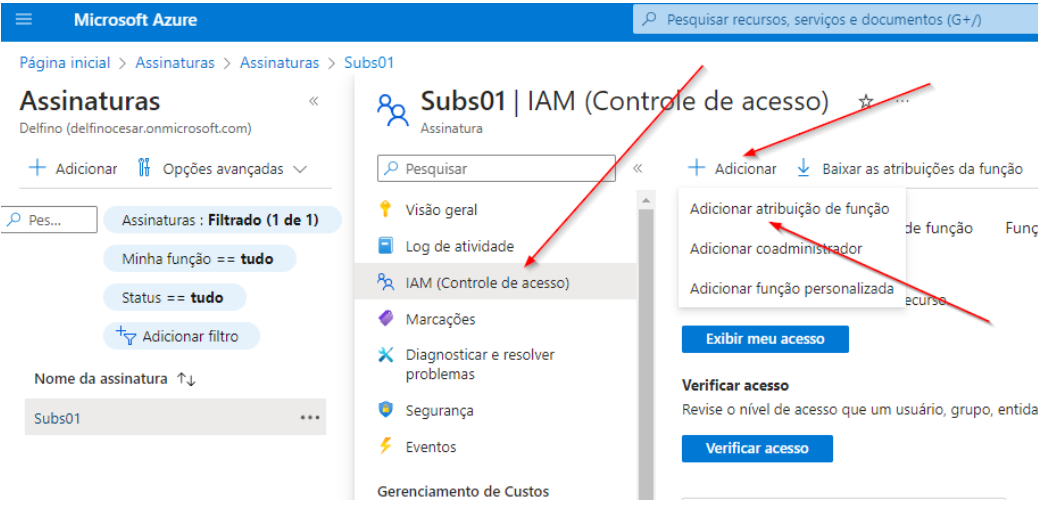
Task: Click the Exibir meu acesso button
Action: tap(765, 339)
